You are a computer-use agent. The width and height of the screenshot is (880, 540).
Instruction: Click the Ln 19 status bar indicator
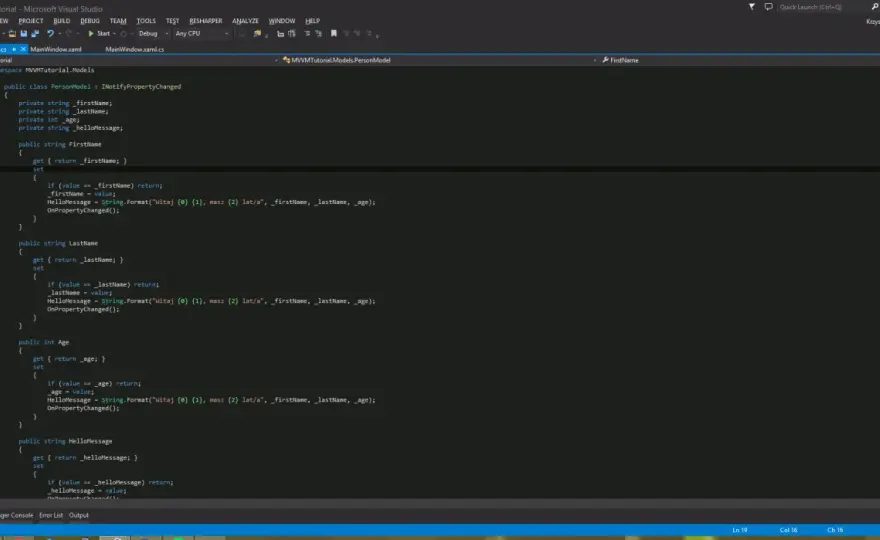tap(740, 530)
